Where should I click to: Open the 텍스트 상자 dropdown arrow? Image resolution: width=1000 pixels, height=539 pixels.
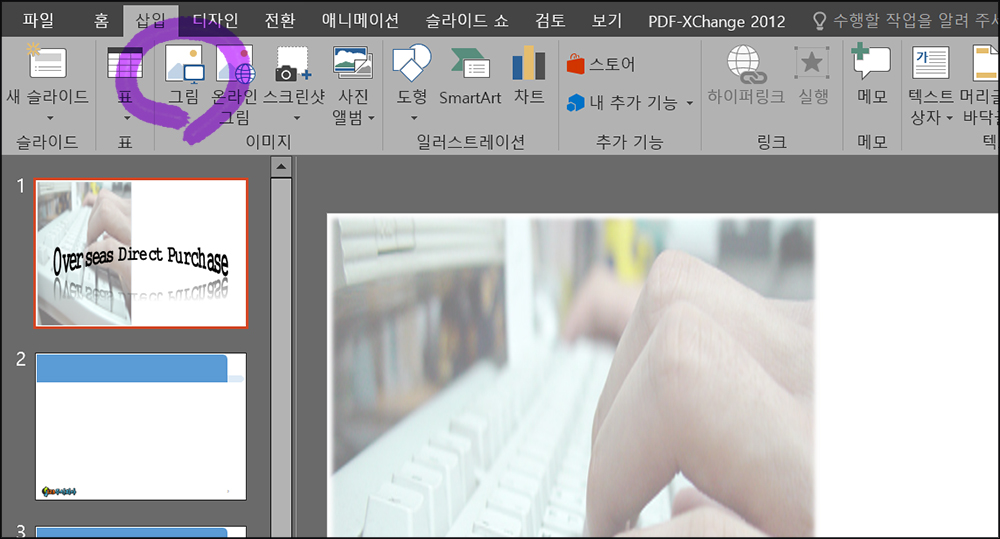pyautogui.click(x=949, y=118)
